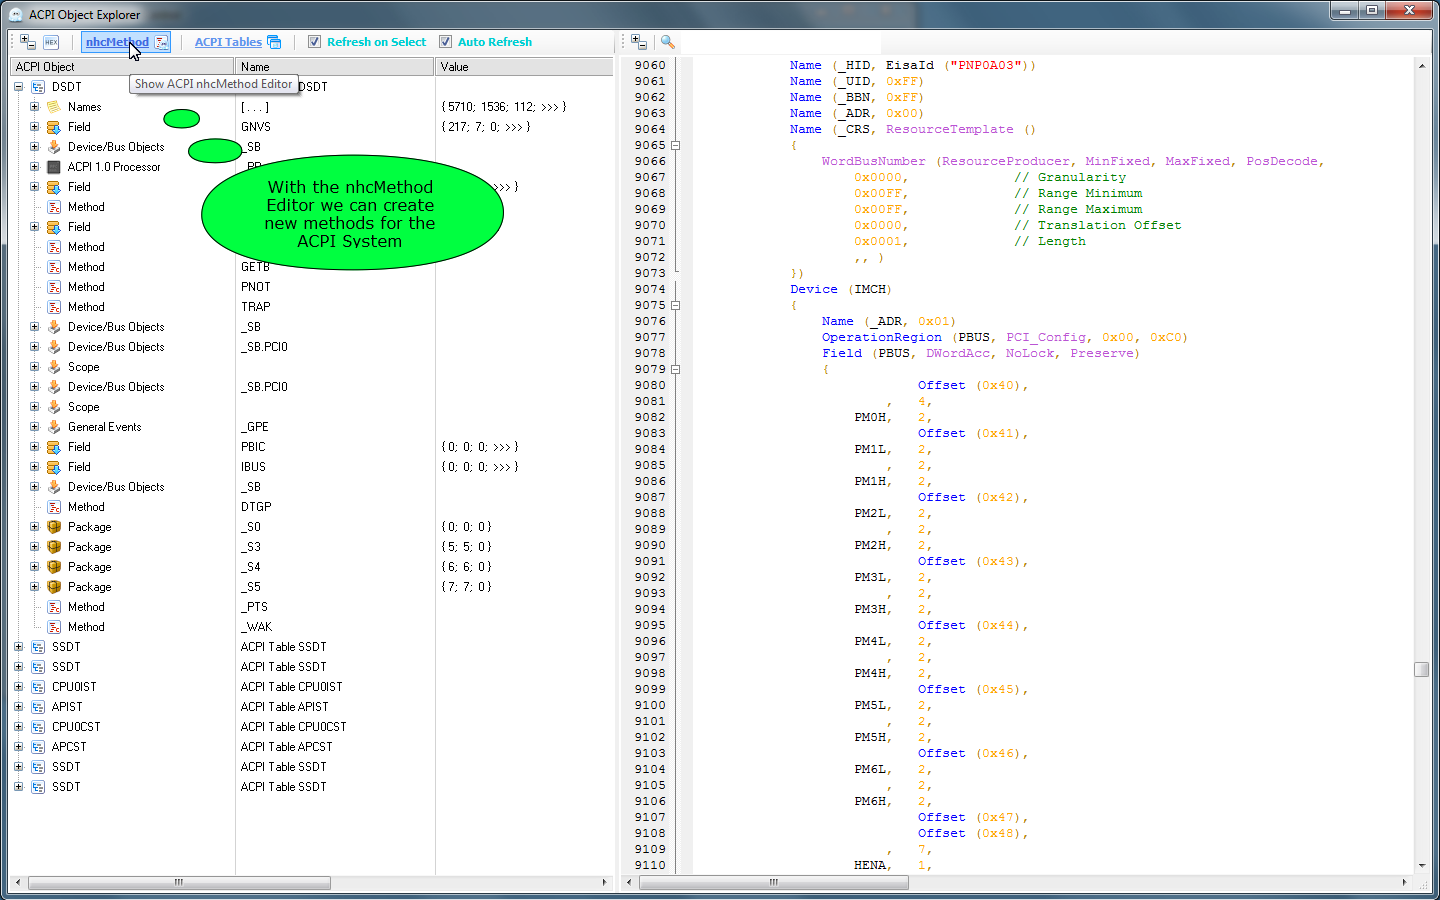The image size is (1440, 900).
Task: Click the expand/collapse tree icon in left toolbar
Action: point(27,42)
